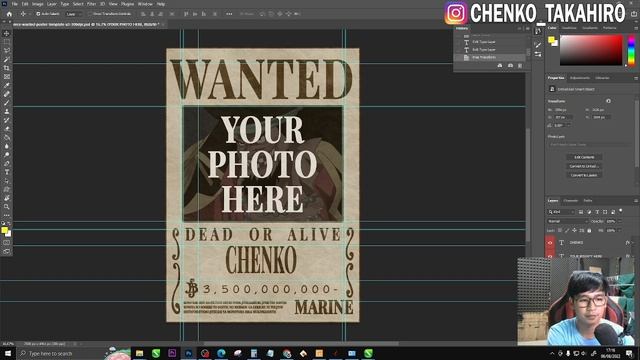Click the yellow foreground color swatch in toolbar
The image size is (640, 360).
tap(4, 231)
